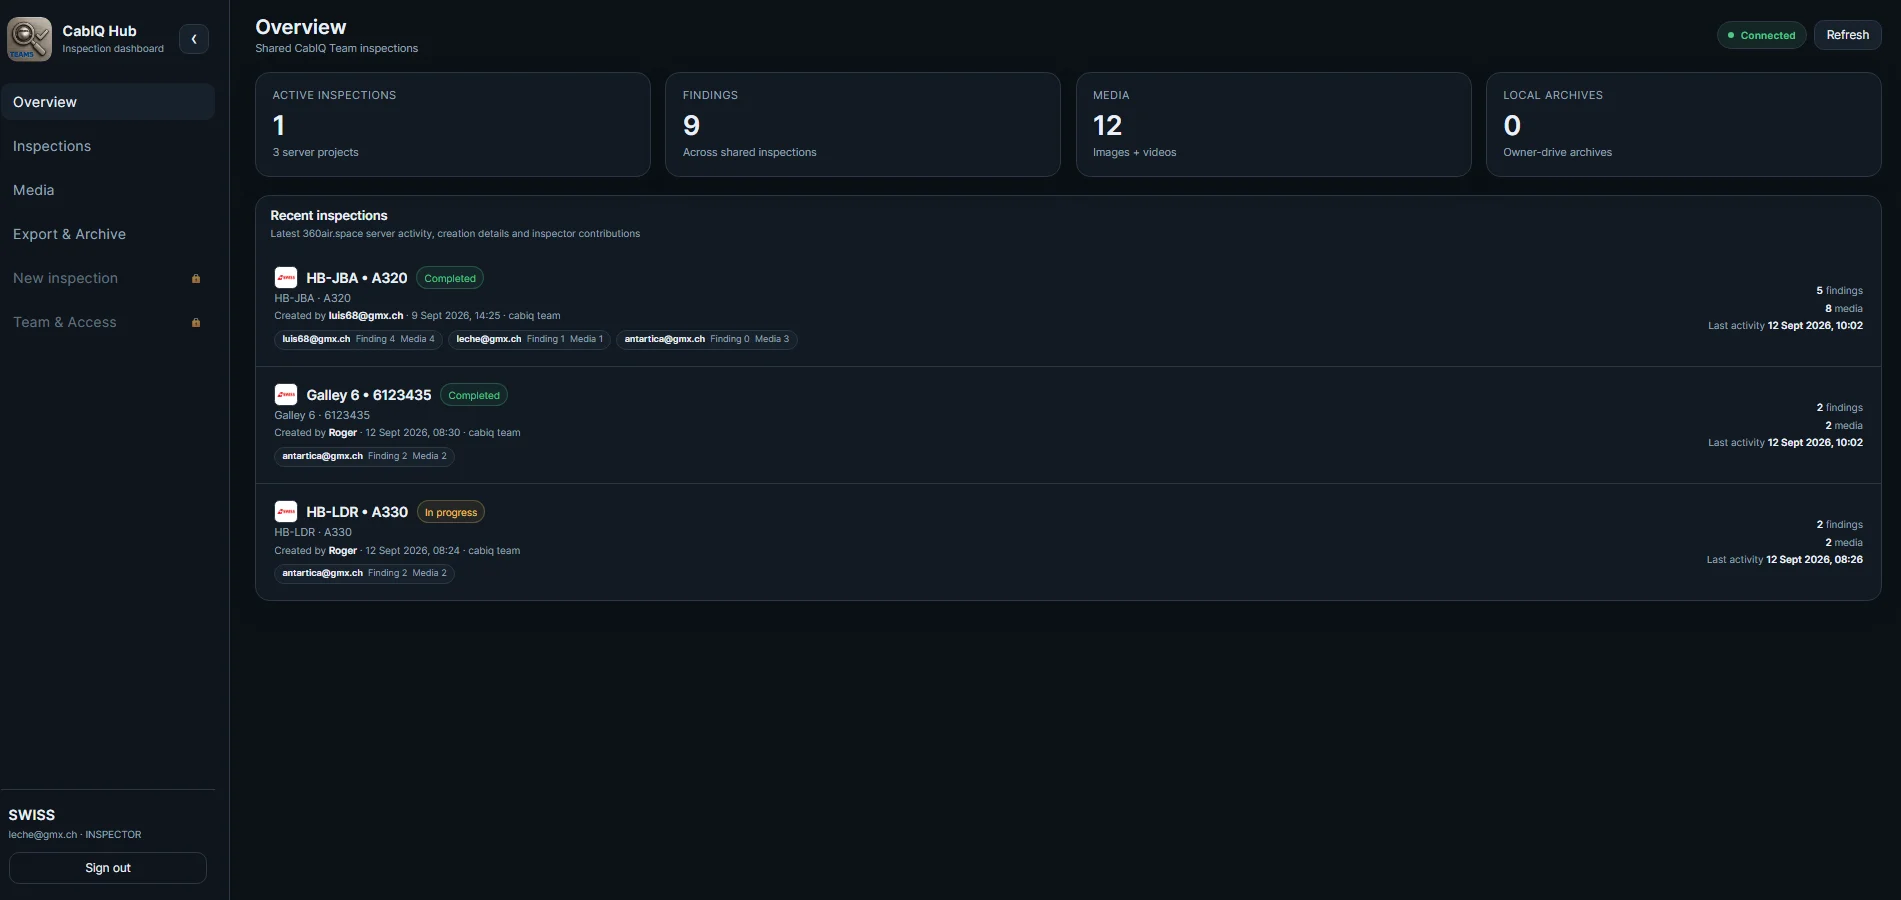Click 'HB-LDR · A330' subtitle text
1901x900 pixels.
point(313,532)
